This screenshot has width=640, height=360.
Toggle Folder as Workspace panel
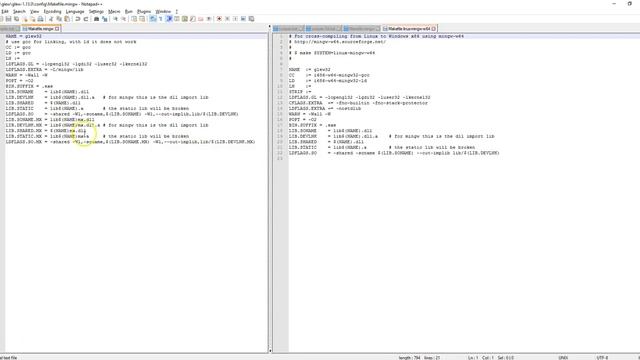(200, 19)
